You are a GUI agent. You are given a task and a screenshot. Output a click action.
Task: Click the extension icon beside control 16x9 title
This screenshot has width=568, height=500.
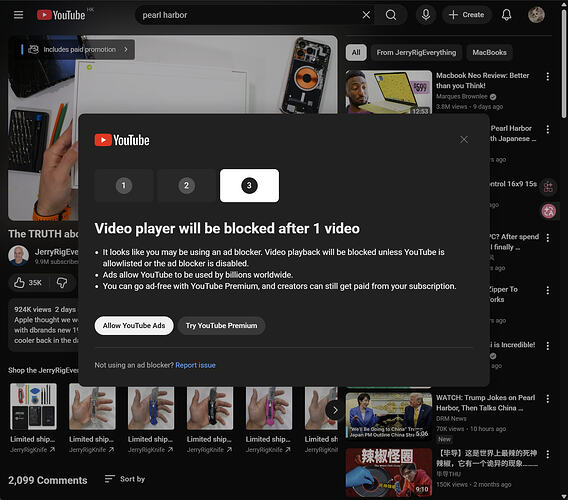(x=548, y=187)
